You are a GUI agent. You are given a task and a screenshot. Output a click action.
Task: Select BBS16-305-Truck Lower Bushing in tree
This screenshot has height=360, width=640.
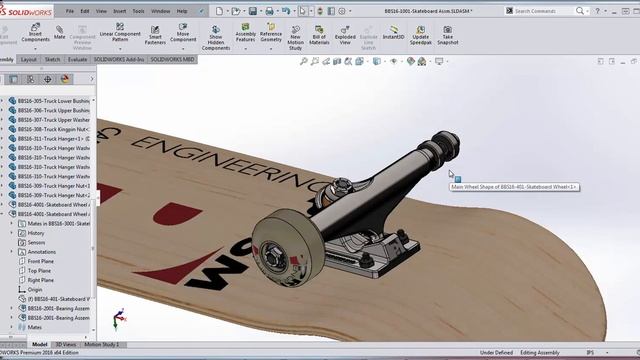tap(49, 101)
